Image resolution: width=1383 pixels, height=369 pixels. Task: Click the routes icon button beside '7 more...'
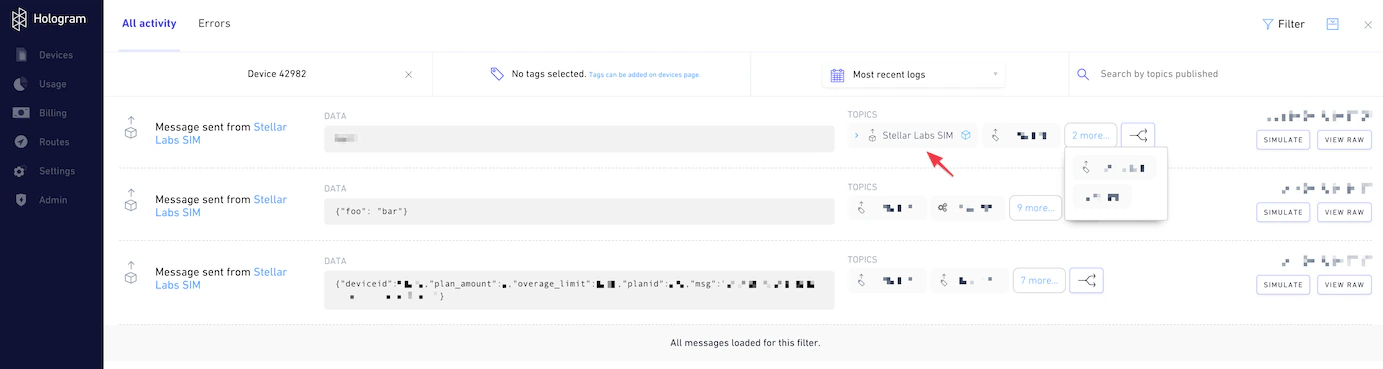coord(1086,281)
